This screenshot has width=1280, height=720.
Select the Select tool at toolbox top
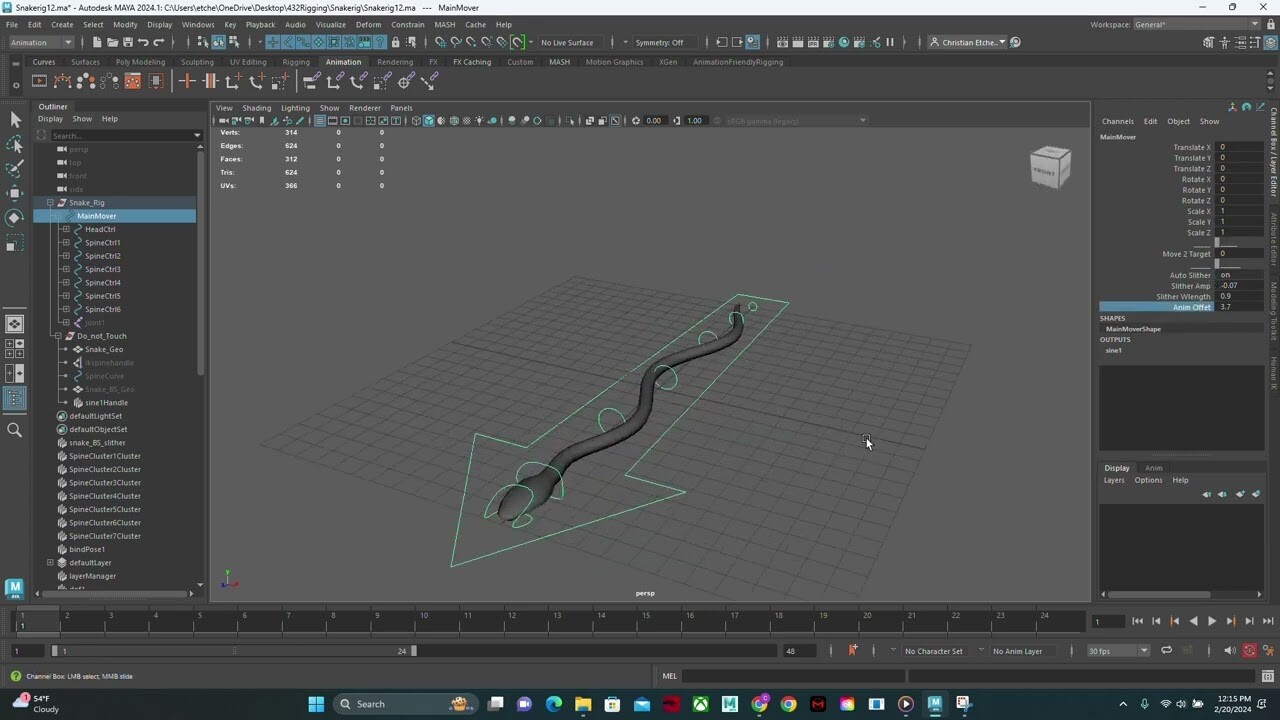click(15, 118)
